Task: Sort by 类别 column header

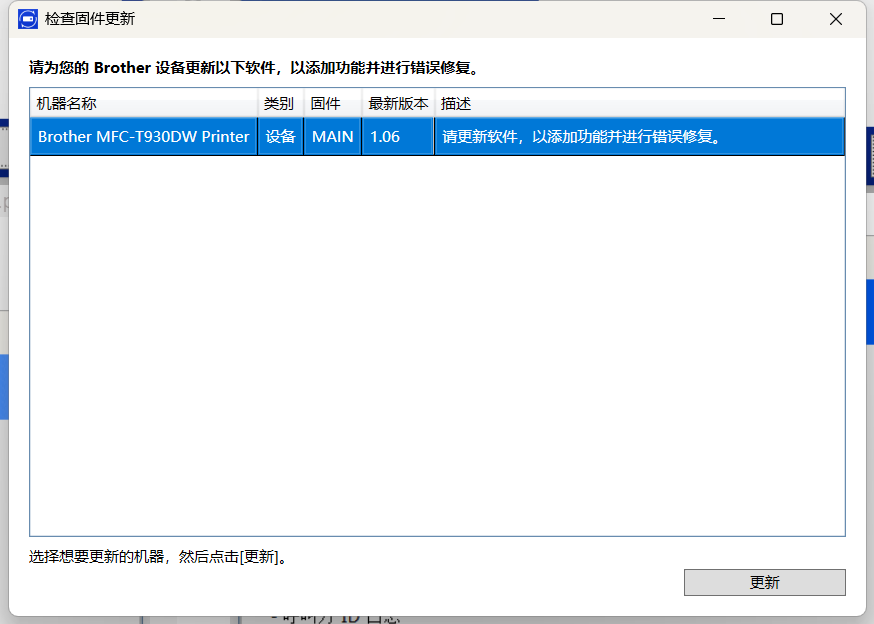Action: pos(280,103)
